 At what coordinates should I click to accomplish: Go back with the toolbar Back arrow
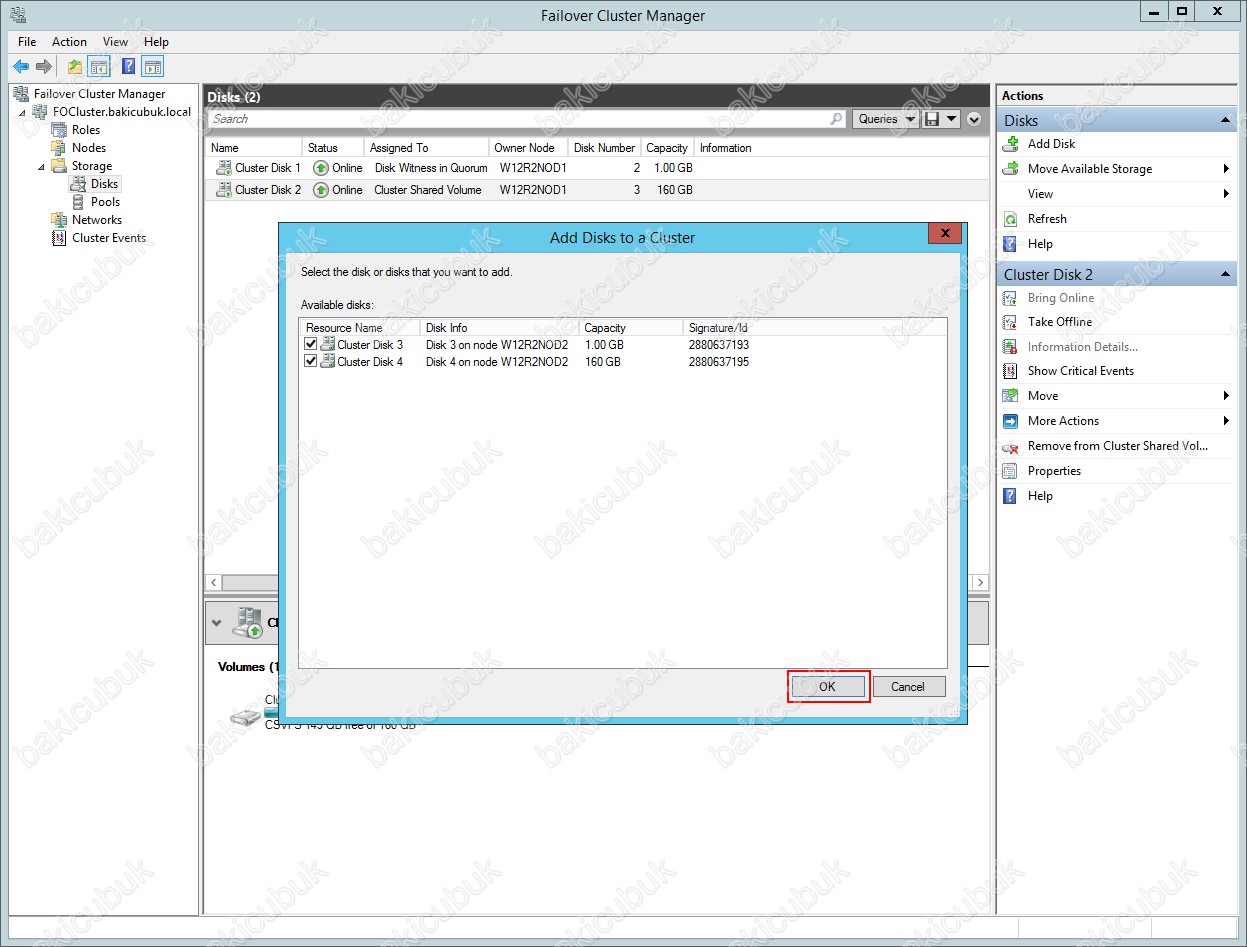click(21, 67)
